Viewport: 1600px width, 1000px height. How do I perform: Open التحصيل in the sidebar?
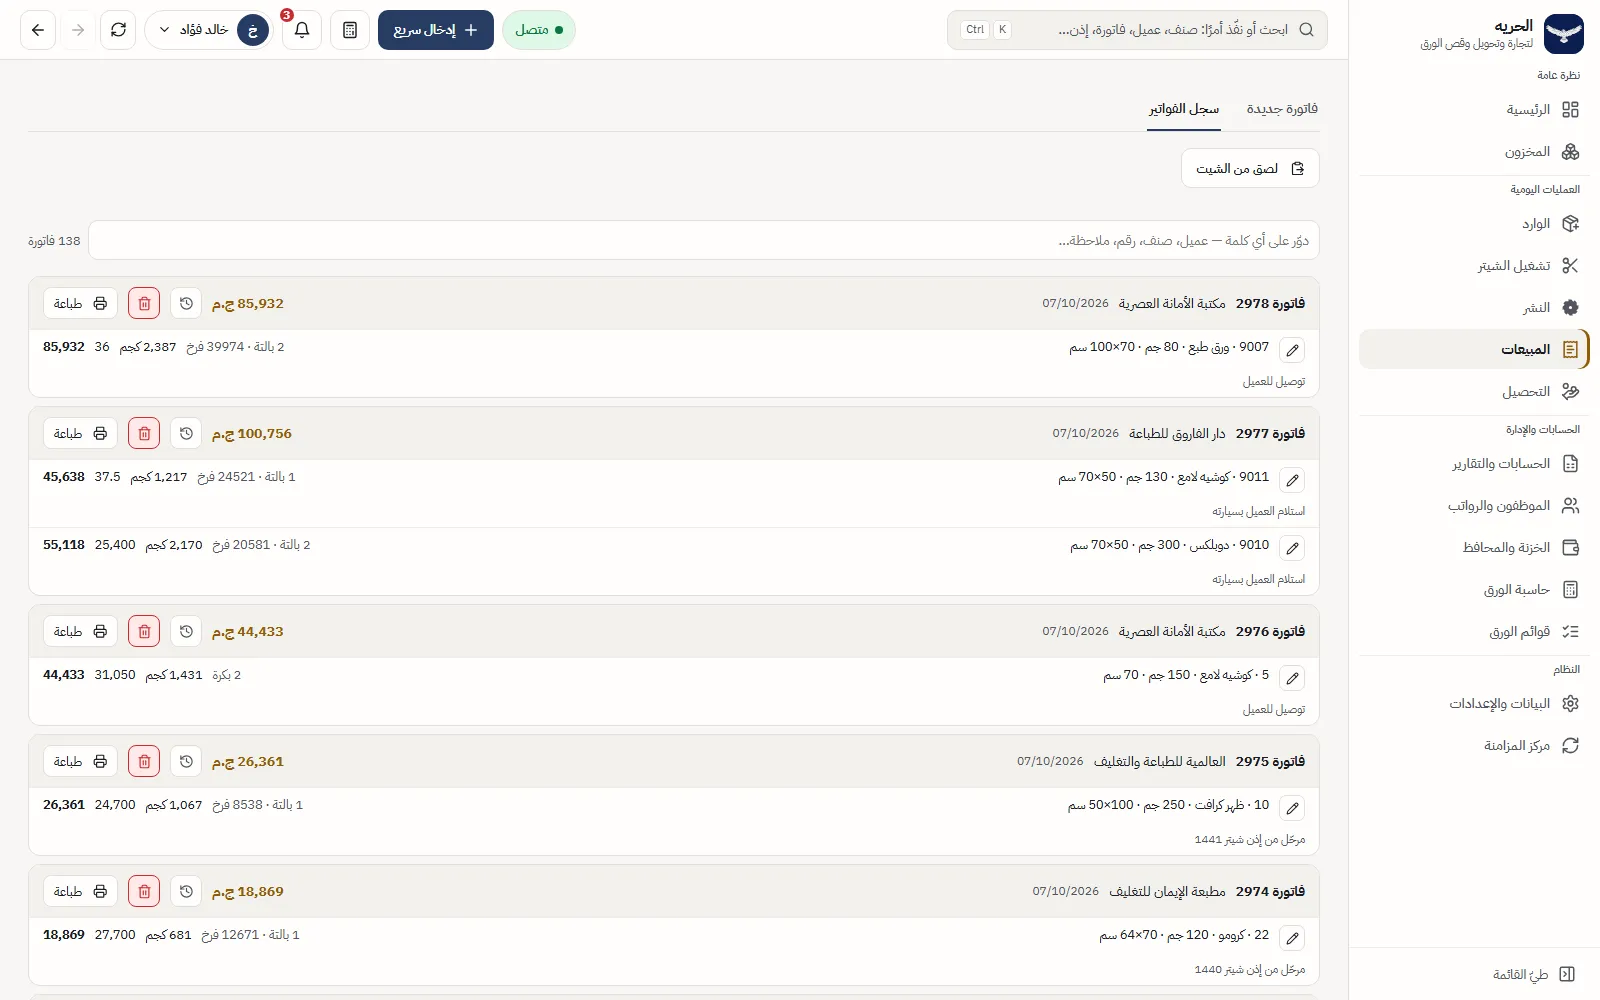point(1474,392)
